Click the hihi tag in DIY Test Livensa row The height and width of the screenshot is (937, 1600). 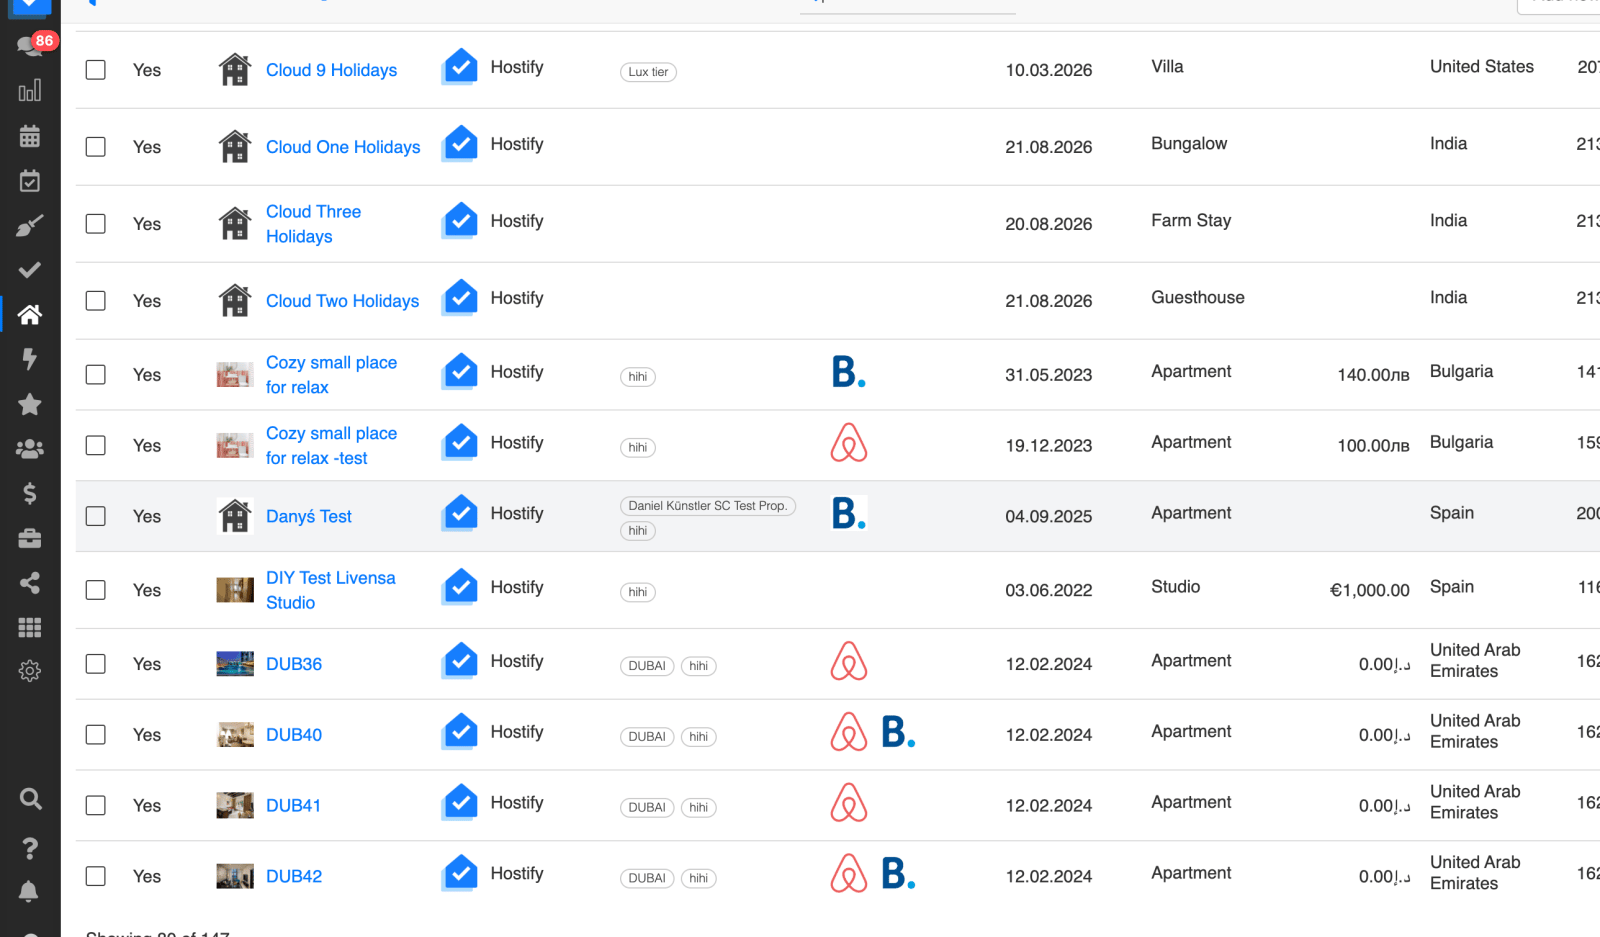point(638,592)
